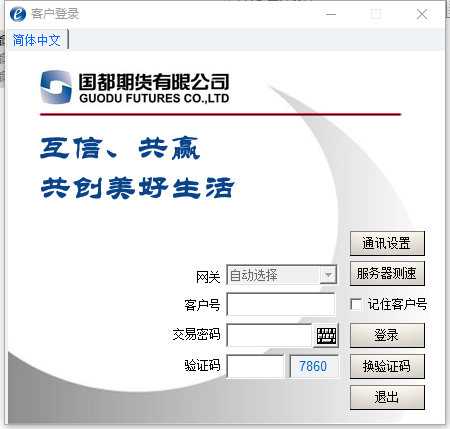The width and height of the screenshot is (450, 429).
Task: Refresh captcha with 换验证码 button
Action: [387, 366]
